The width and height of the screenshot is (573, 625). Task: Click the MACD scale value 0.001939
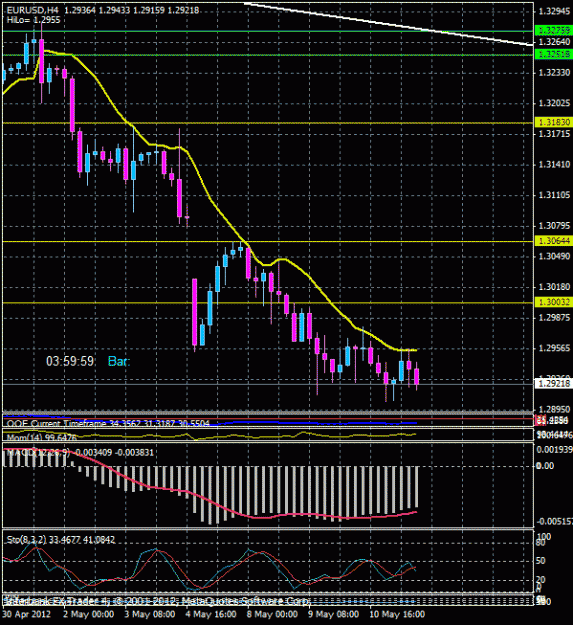pos(554,450)
